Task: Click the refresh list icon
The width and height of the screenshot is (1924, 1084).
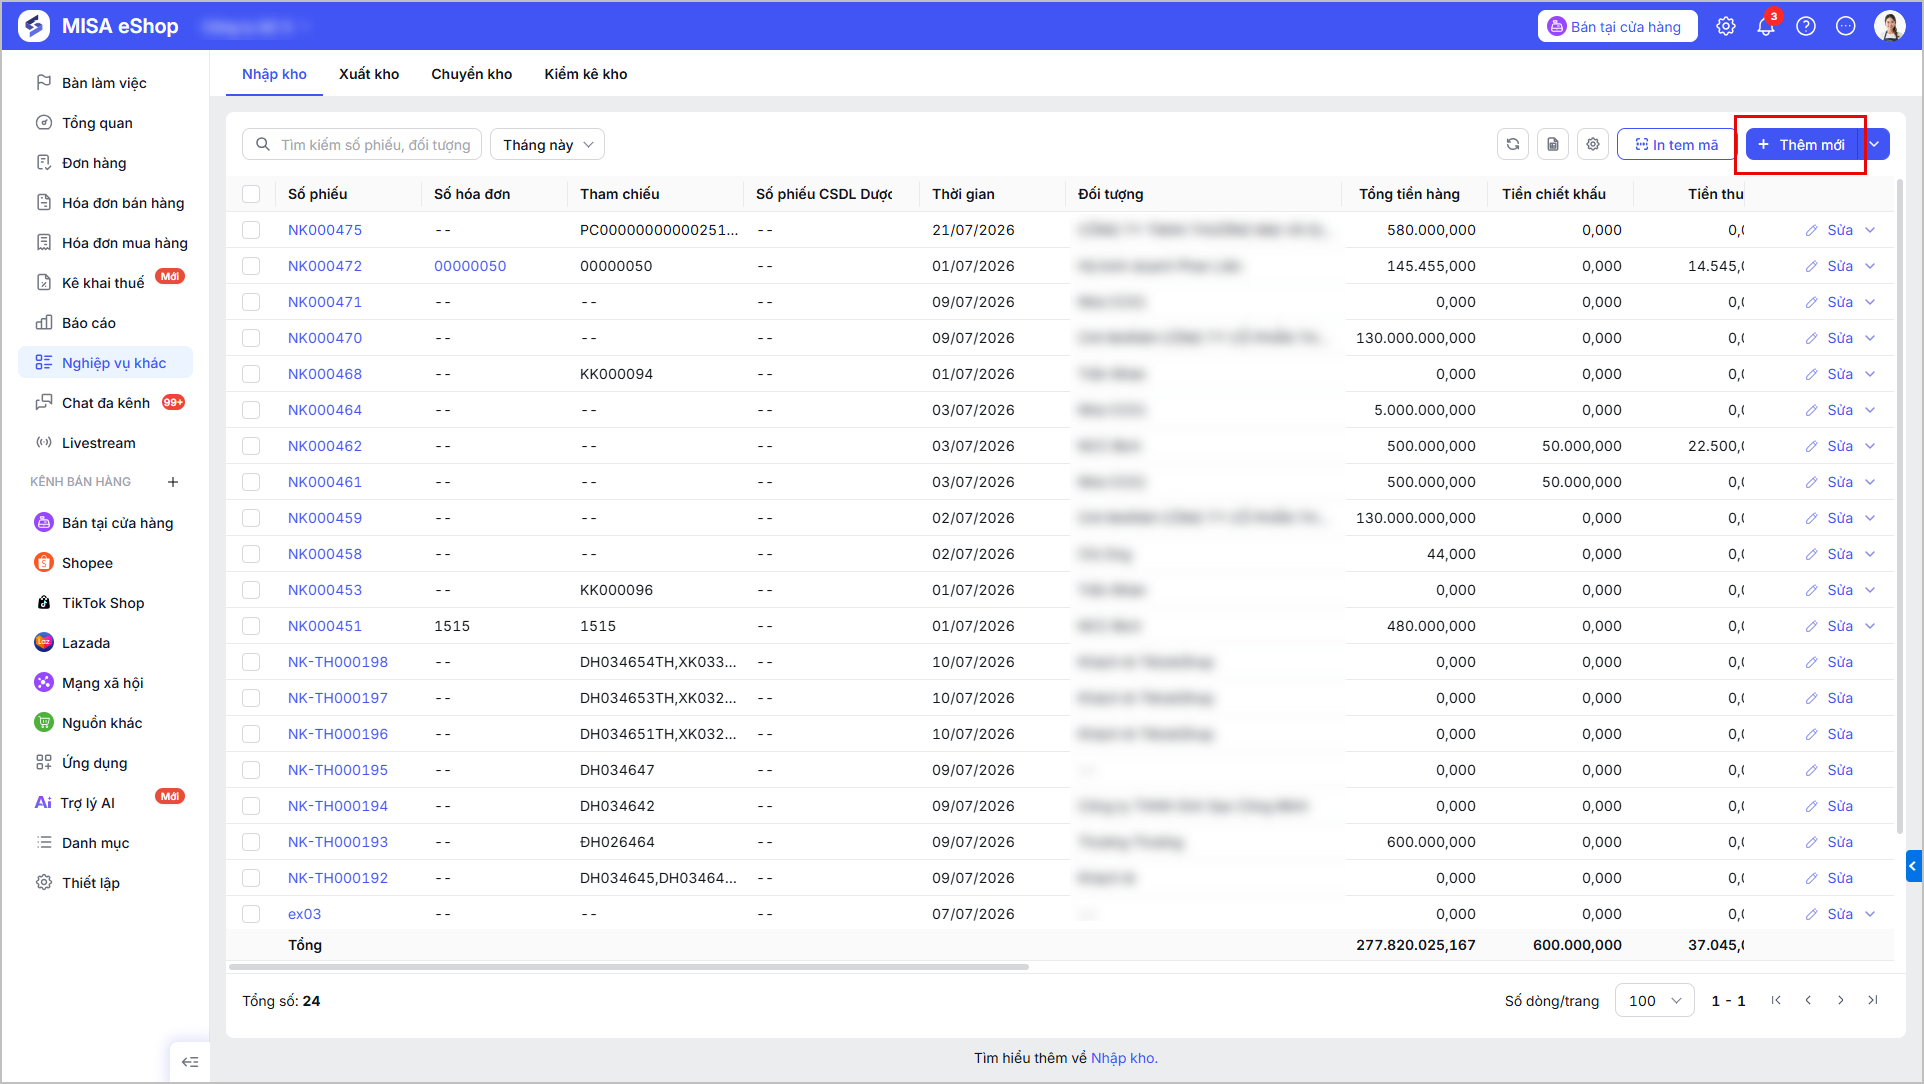Action: [x=1512, y=144]
